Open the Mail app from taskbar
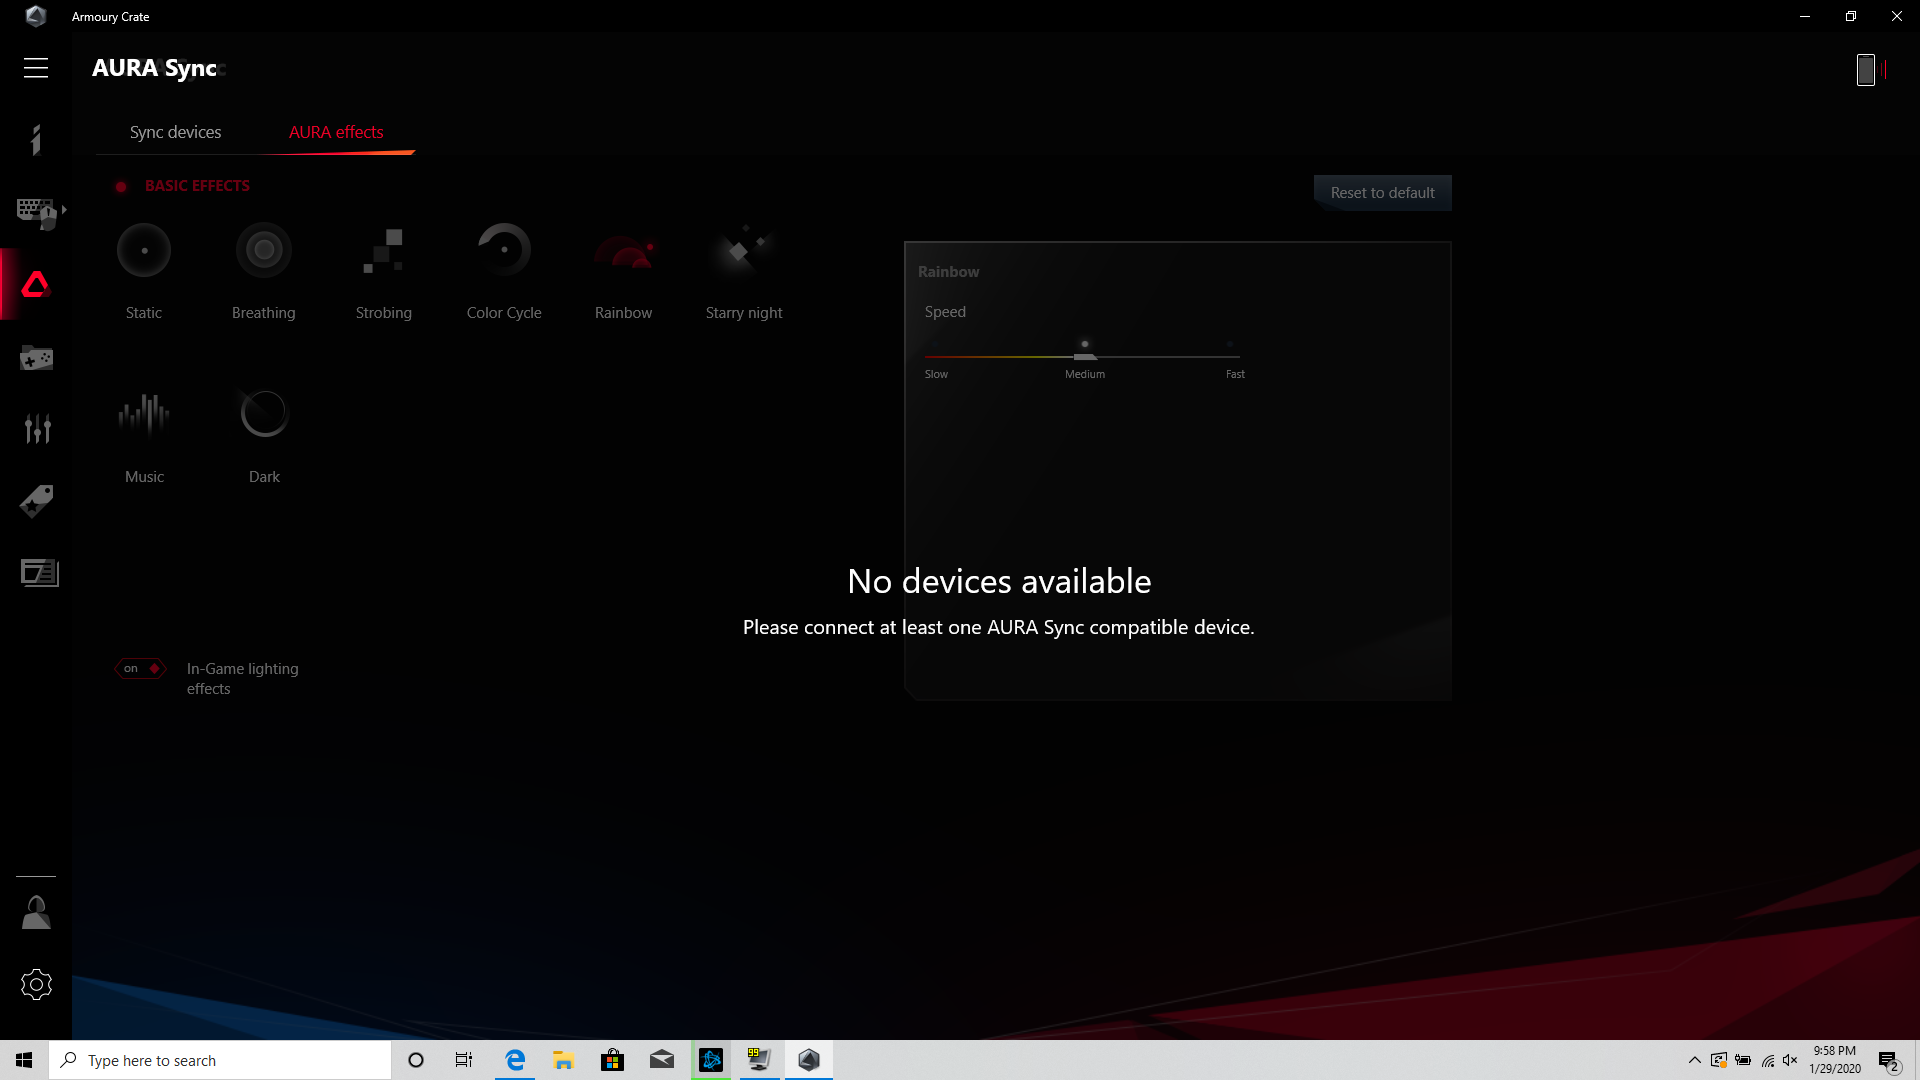 pos(662,1060)
